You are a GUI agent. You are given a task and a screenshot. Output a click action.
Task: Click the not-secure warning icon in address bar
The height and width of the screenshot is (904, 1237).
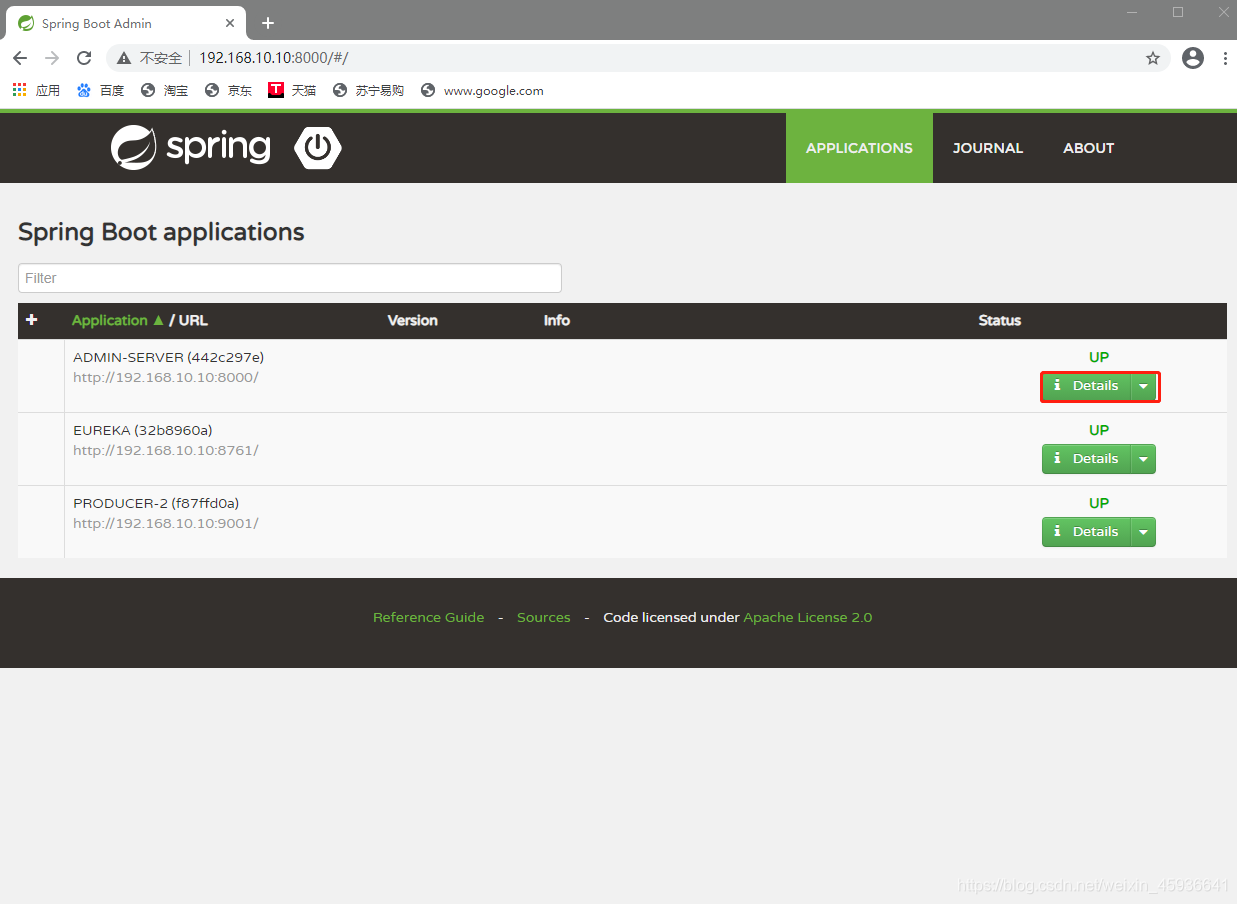(x=124, y=58)
